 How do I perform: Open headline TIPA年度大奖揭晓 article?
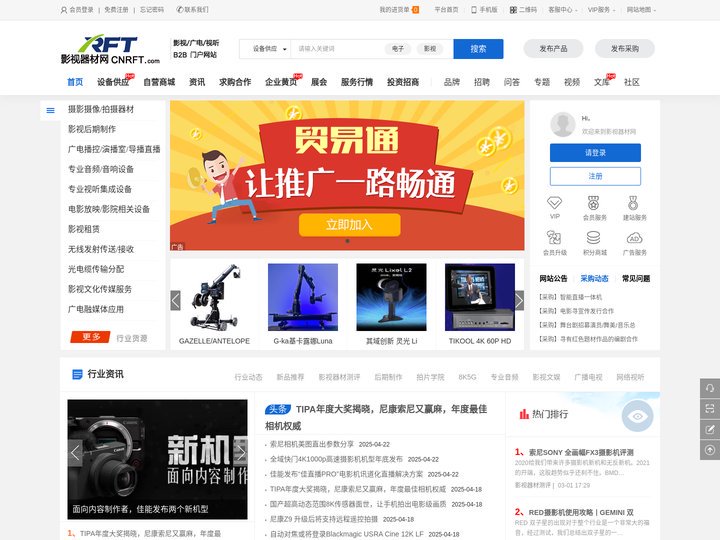[376, 417]
